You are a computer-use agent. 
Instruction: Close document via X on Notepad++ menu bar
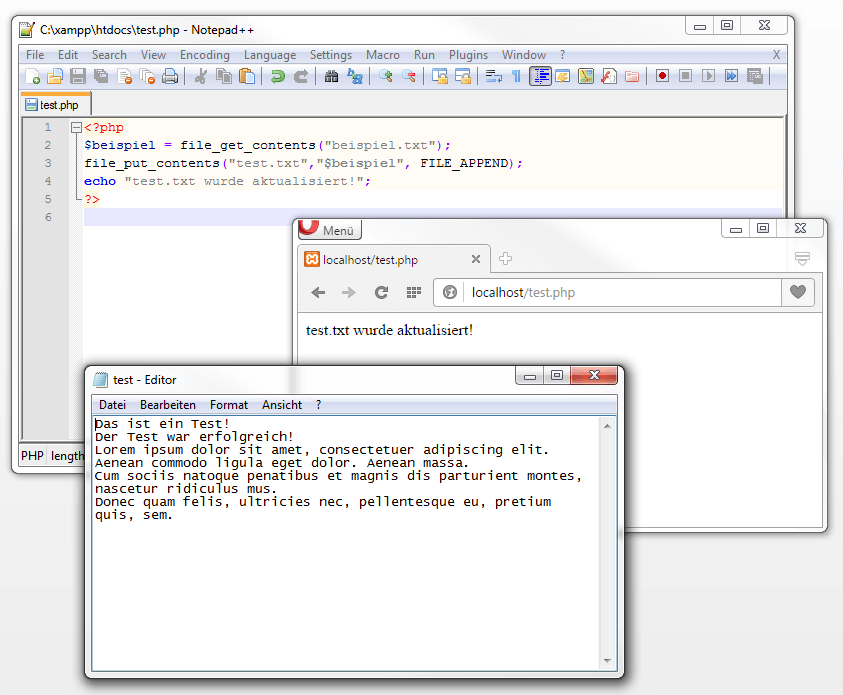tap(776, 55)
